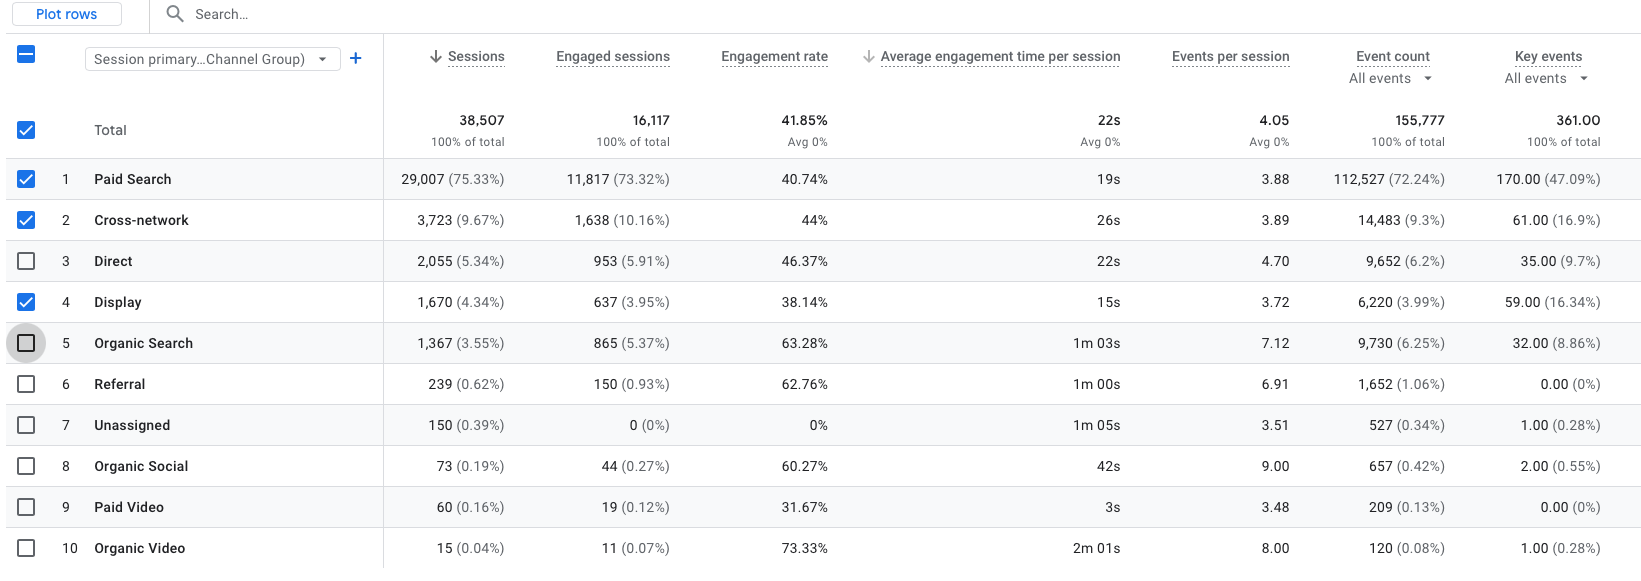
Task: Check the Organic Search row checkbox
Action: [x=26, y=342]
